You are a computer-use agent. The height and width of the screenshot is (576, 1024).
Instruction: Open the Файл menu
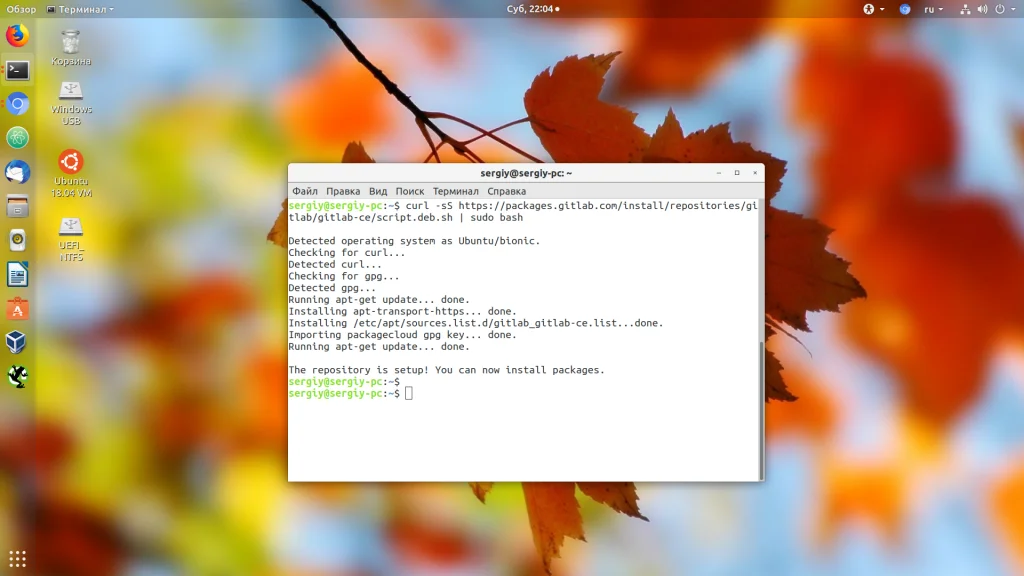click(x=305, y=191)
